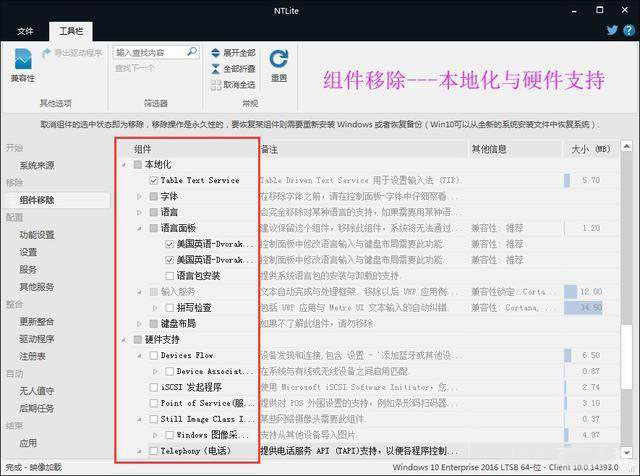Open 无人值守 in sidebar
The height and width of the screenshot is (476, 640).
pos(37,391)
